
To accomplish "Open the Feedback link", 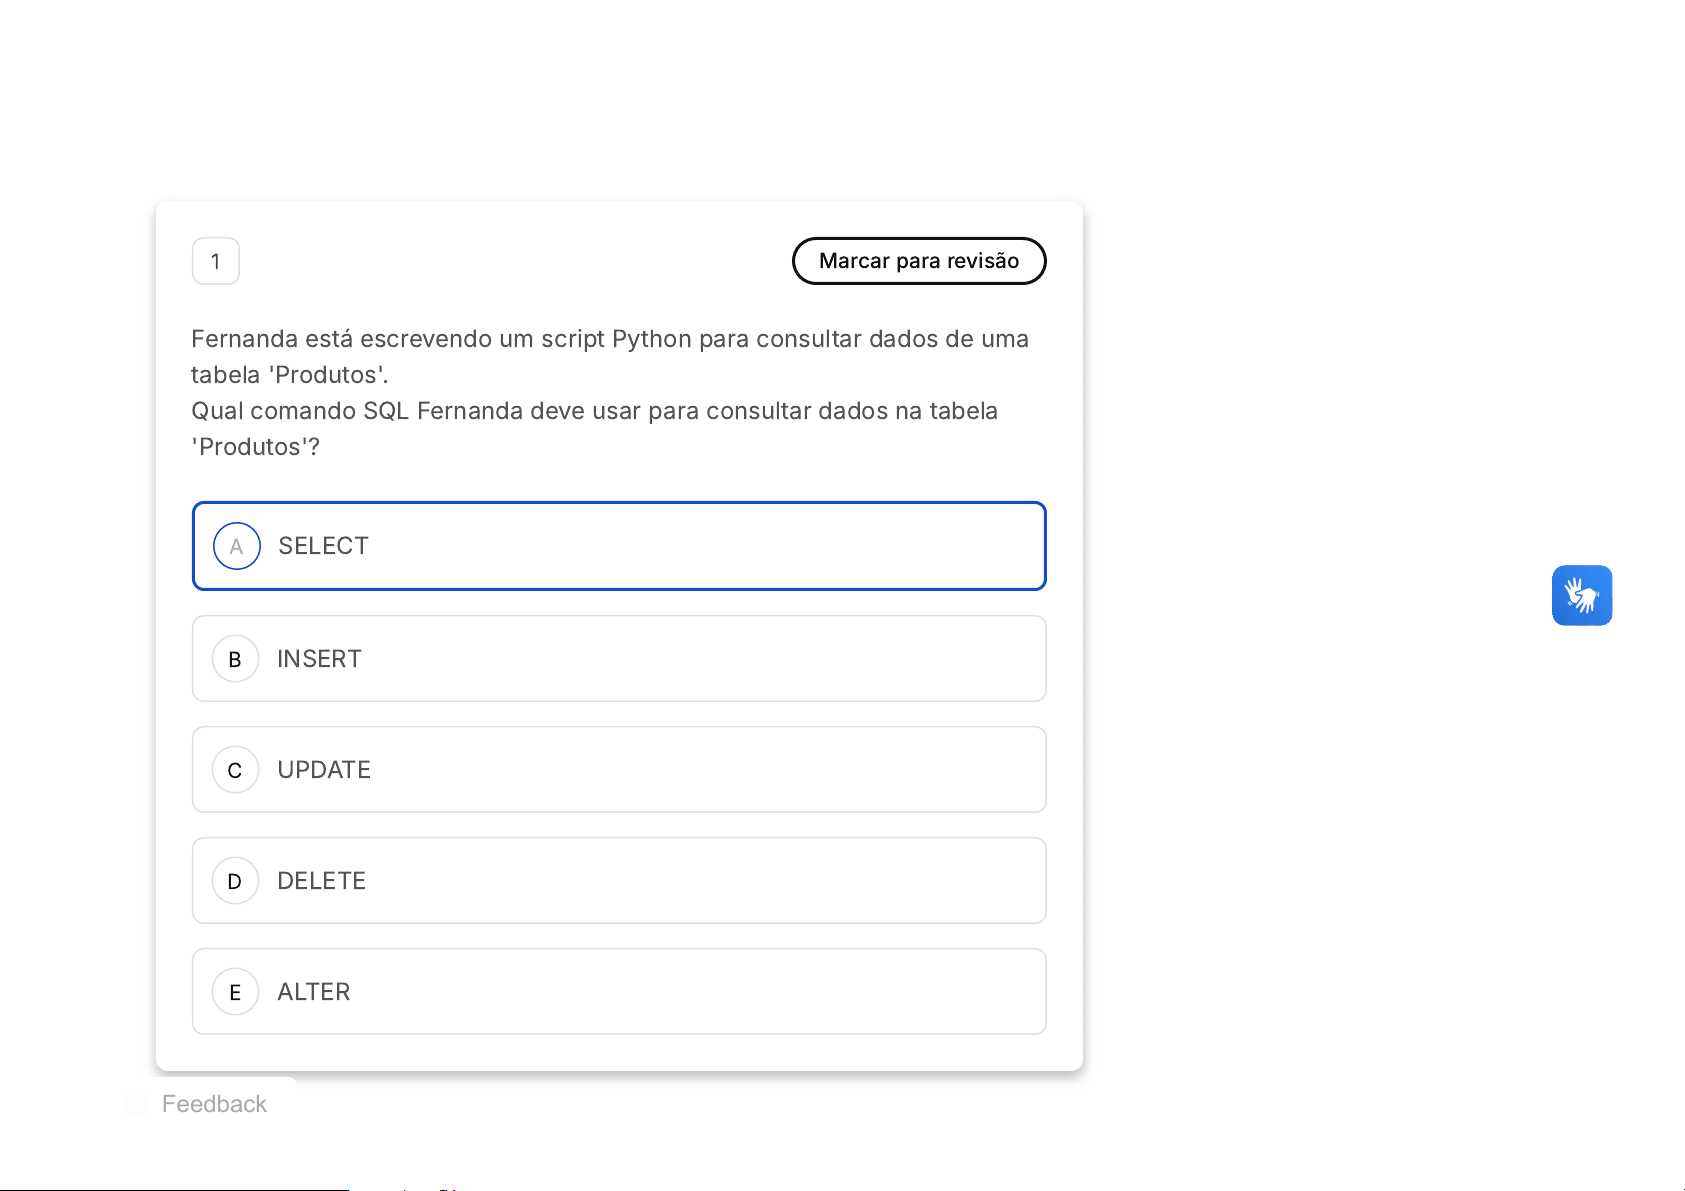I will [x=214, y=1104].
